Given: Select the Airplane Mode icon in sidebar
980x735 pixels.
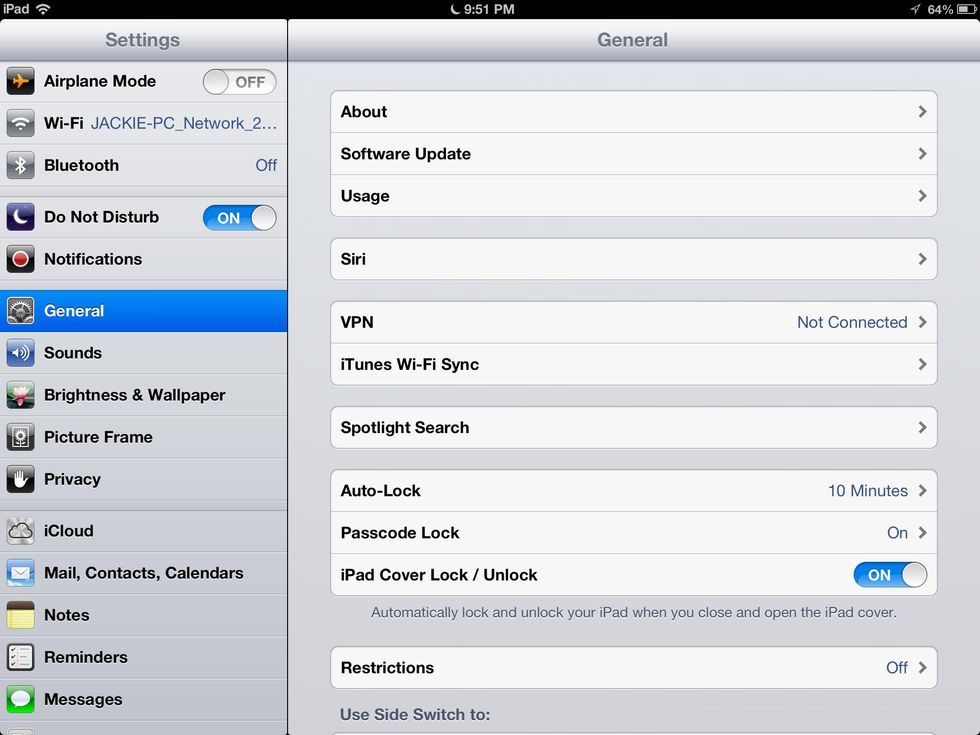Looking at the screenshot, I should 21,81.
